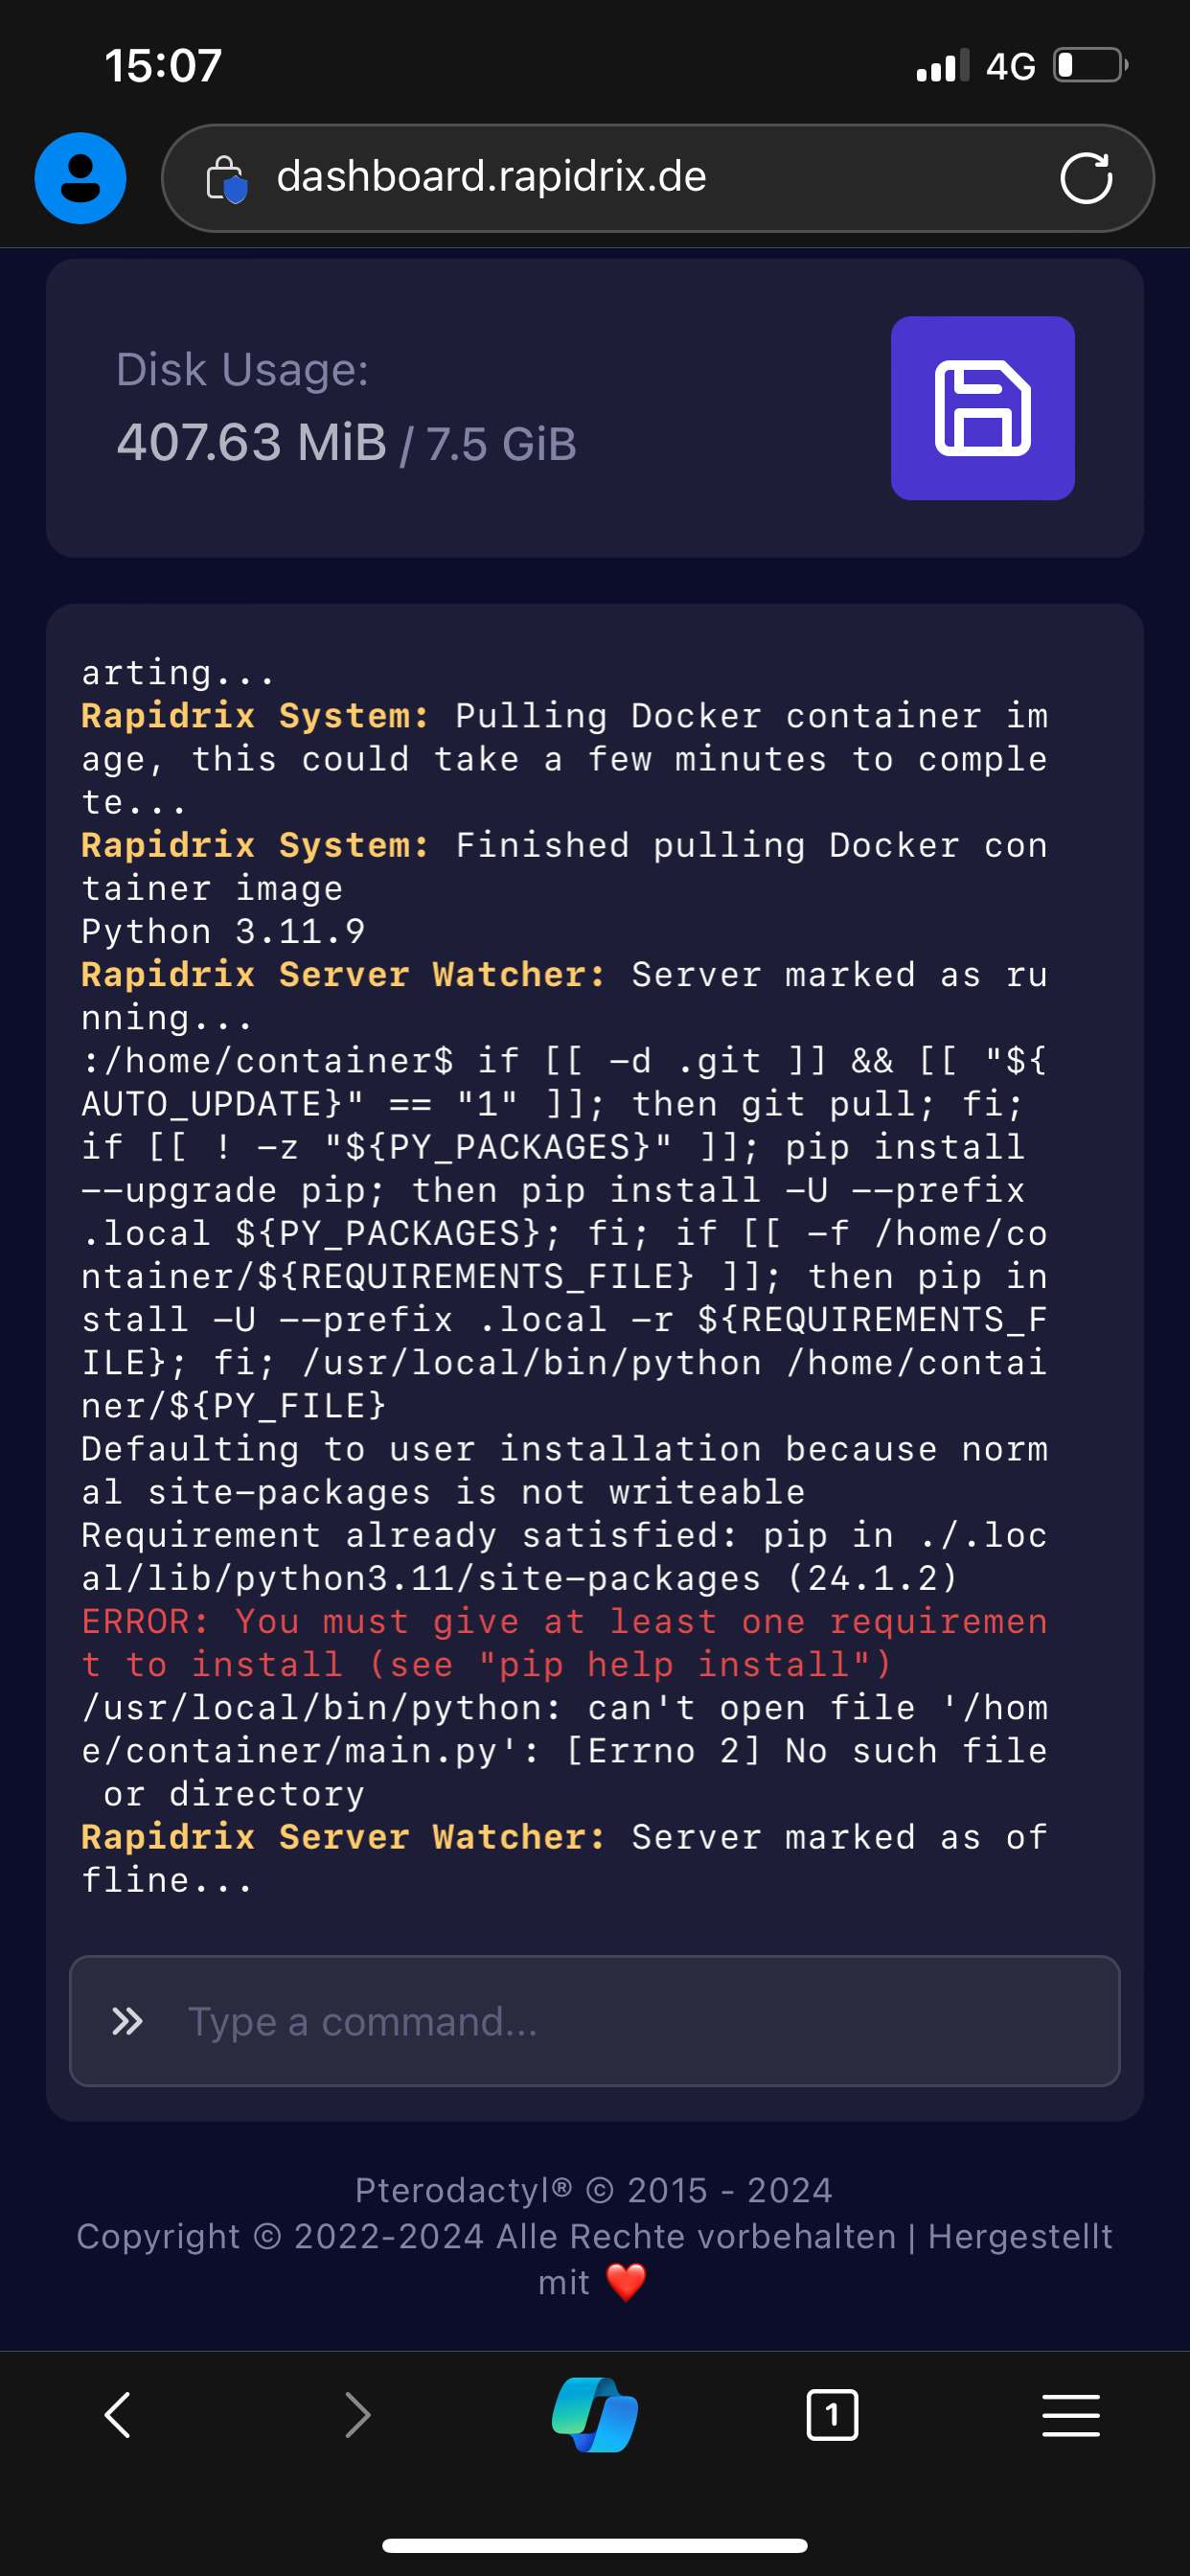
Task: Tap the blue profile avatar icon
Action: click(x=80, y=177)
